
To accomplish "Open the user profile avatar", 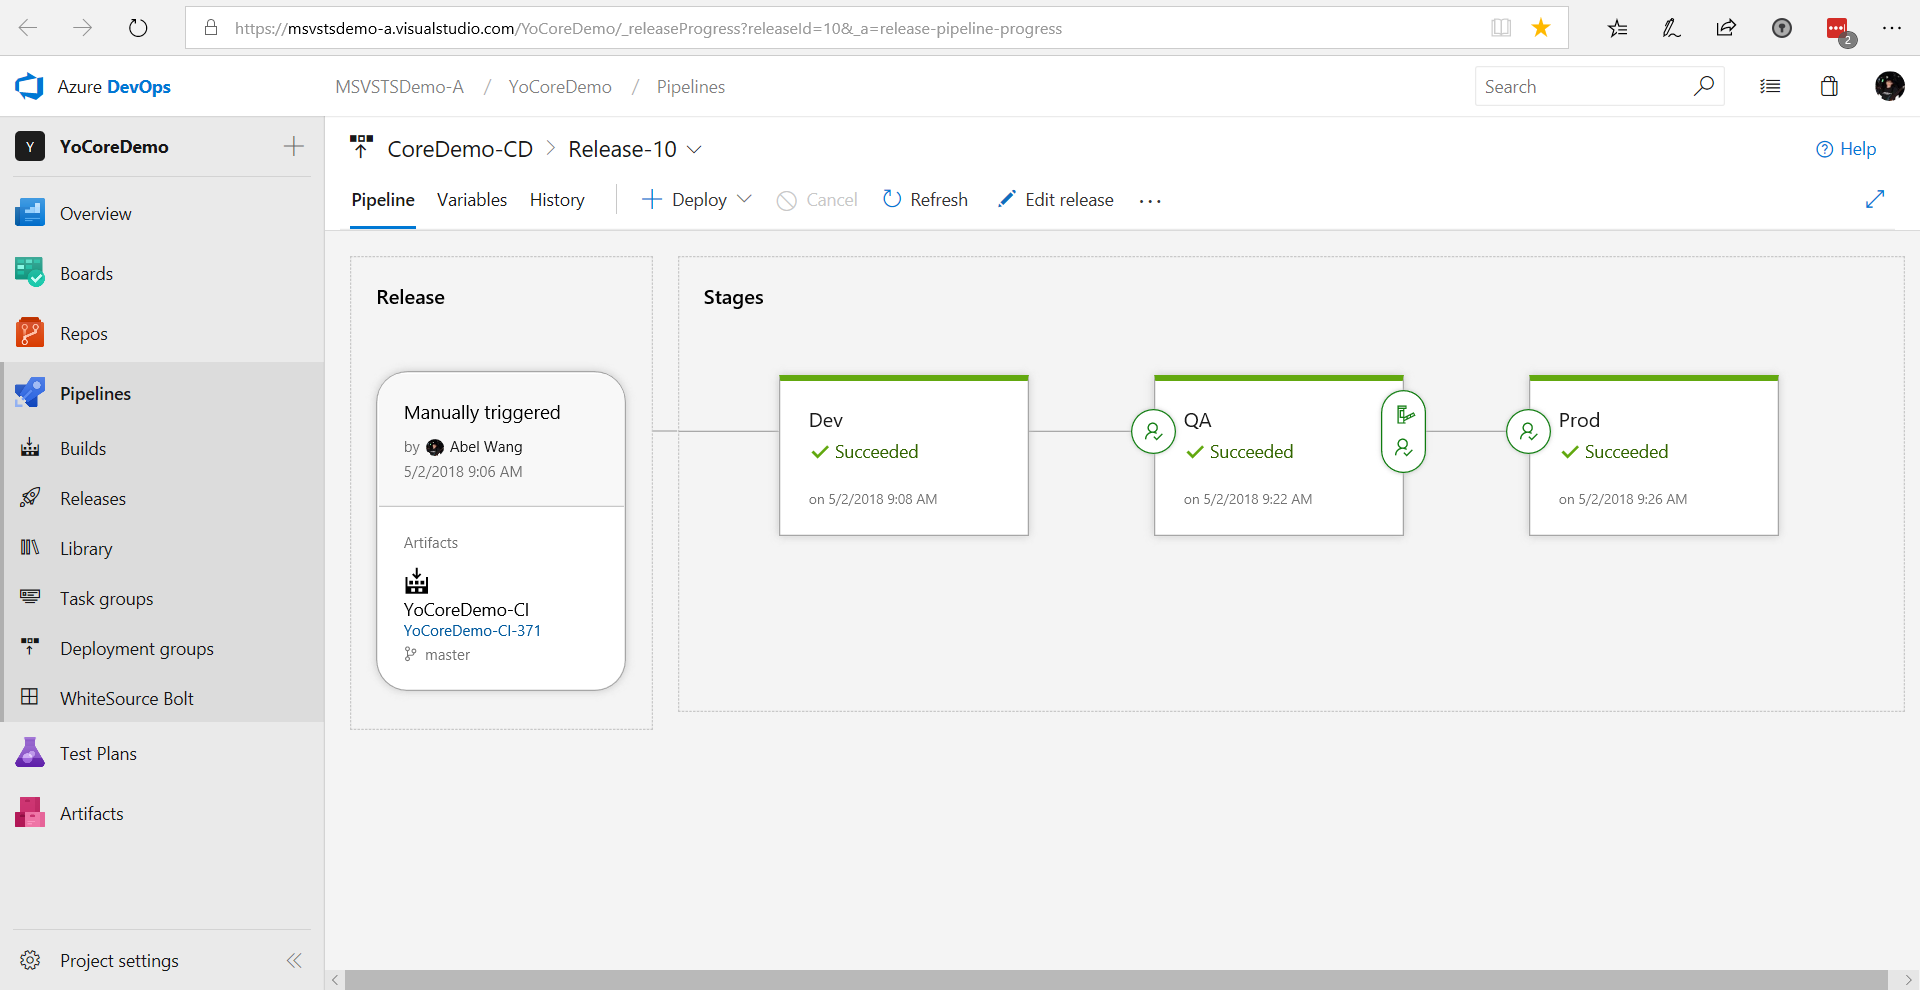I will click(1889, 86).
